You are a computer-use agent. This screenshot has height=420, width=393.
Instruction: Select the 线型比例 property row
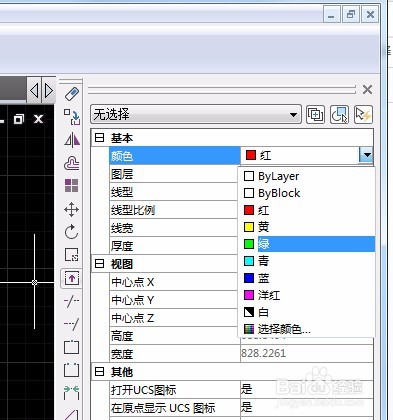click(x=173, y=210)
